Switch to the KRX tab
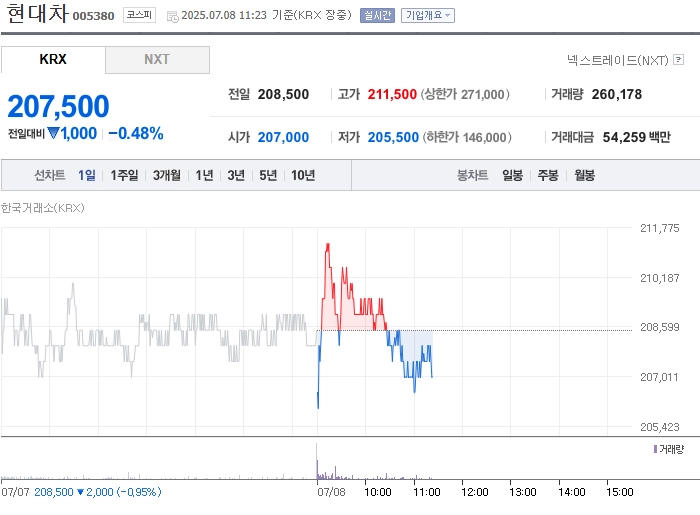The width and height of the screenshot is (700, 515). (53, 59)
